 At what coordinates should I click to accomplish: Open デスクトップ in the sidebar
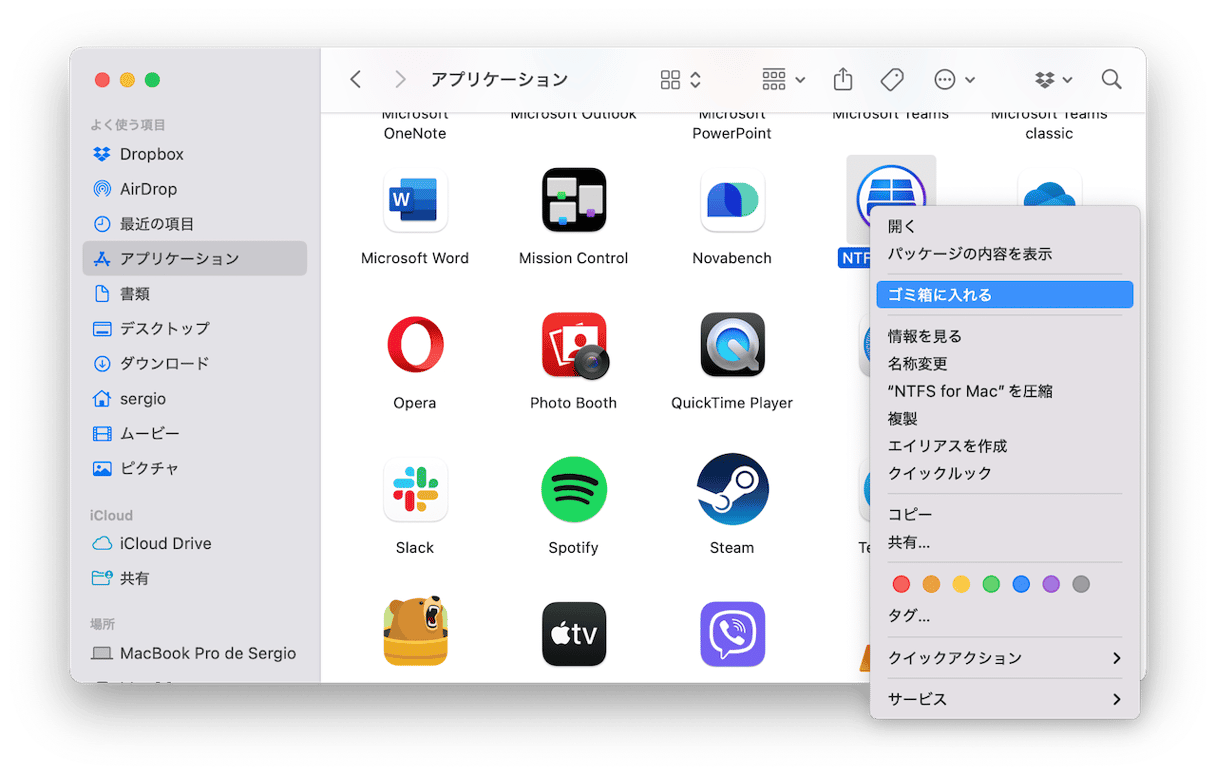[195, 328]
